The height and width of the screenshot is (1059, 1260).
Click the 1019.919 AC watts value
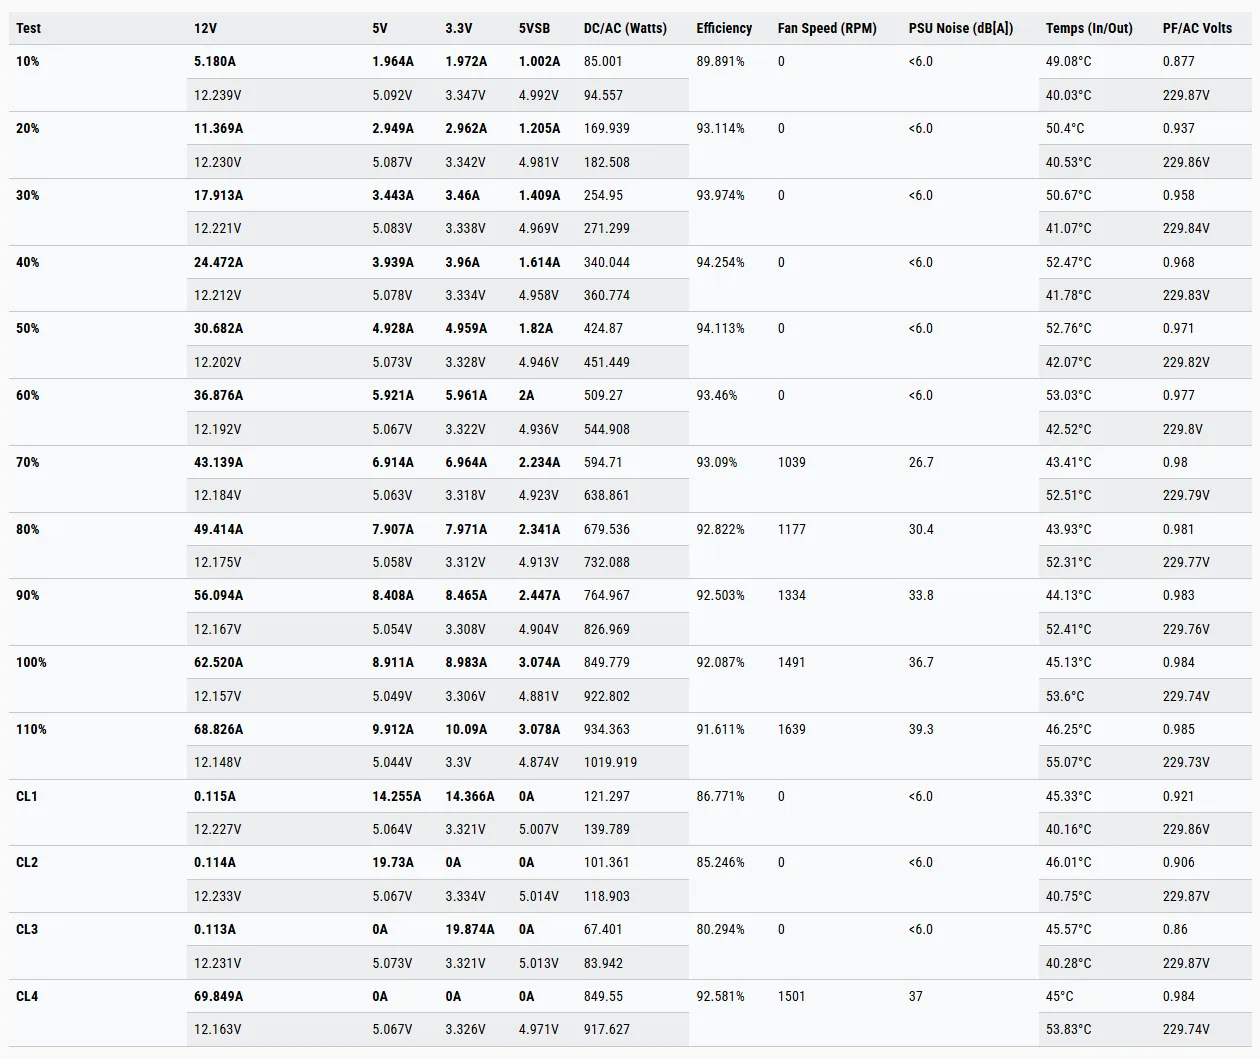tap(610, 762)
